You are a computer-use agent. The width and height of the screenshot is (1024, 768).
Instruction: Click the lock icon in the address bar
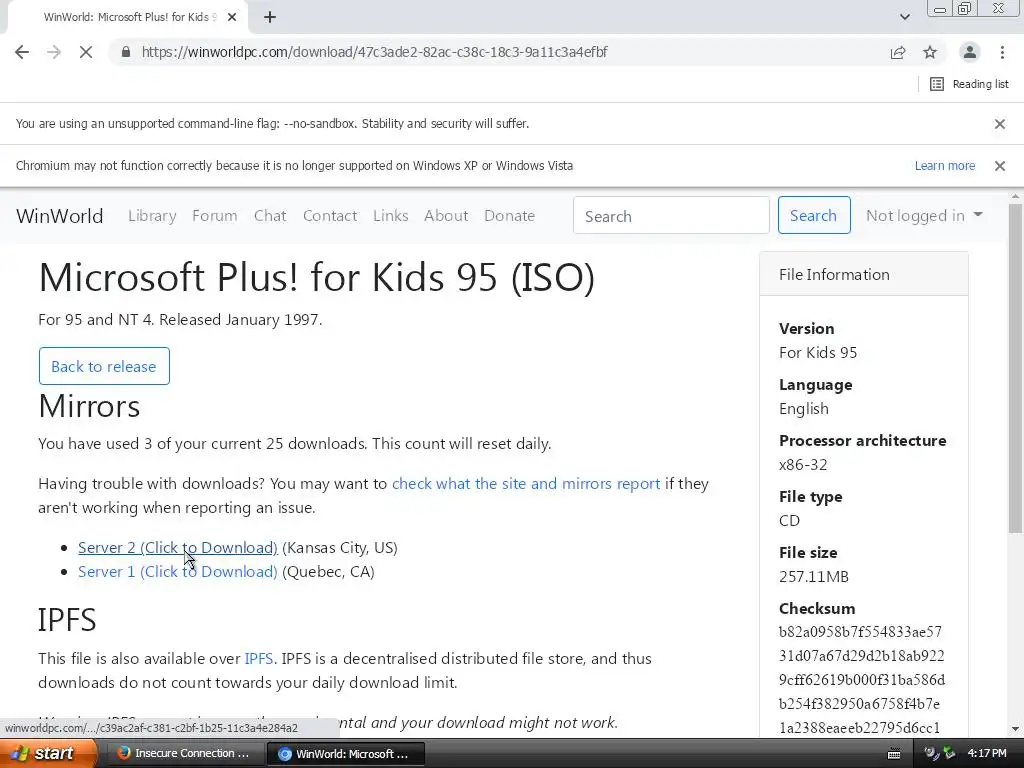coord(126,52)
